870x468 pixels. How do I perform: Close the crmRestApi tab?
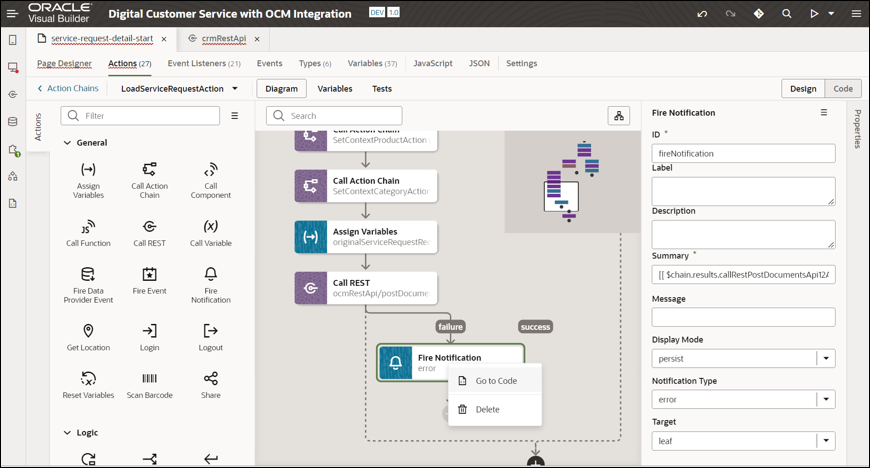point(257,39)
